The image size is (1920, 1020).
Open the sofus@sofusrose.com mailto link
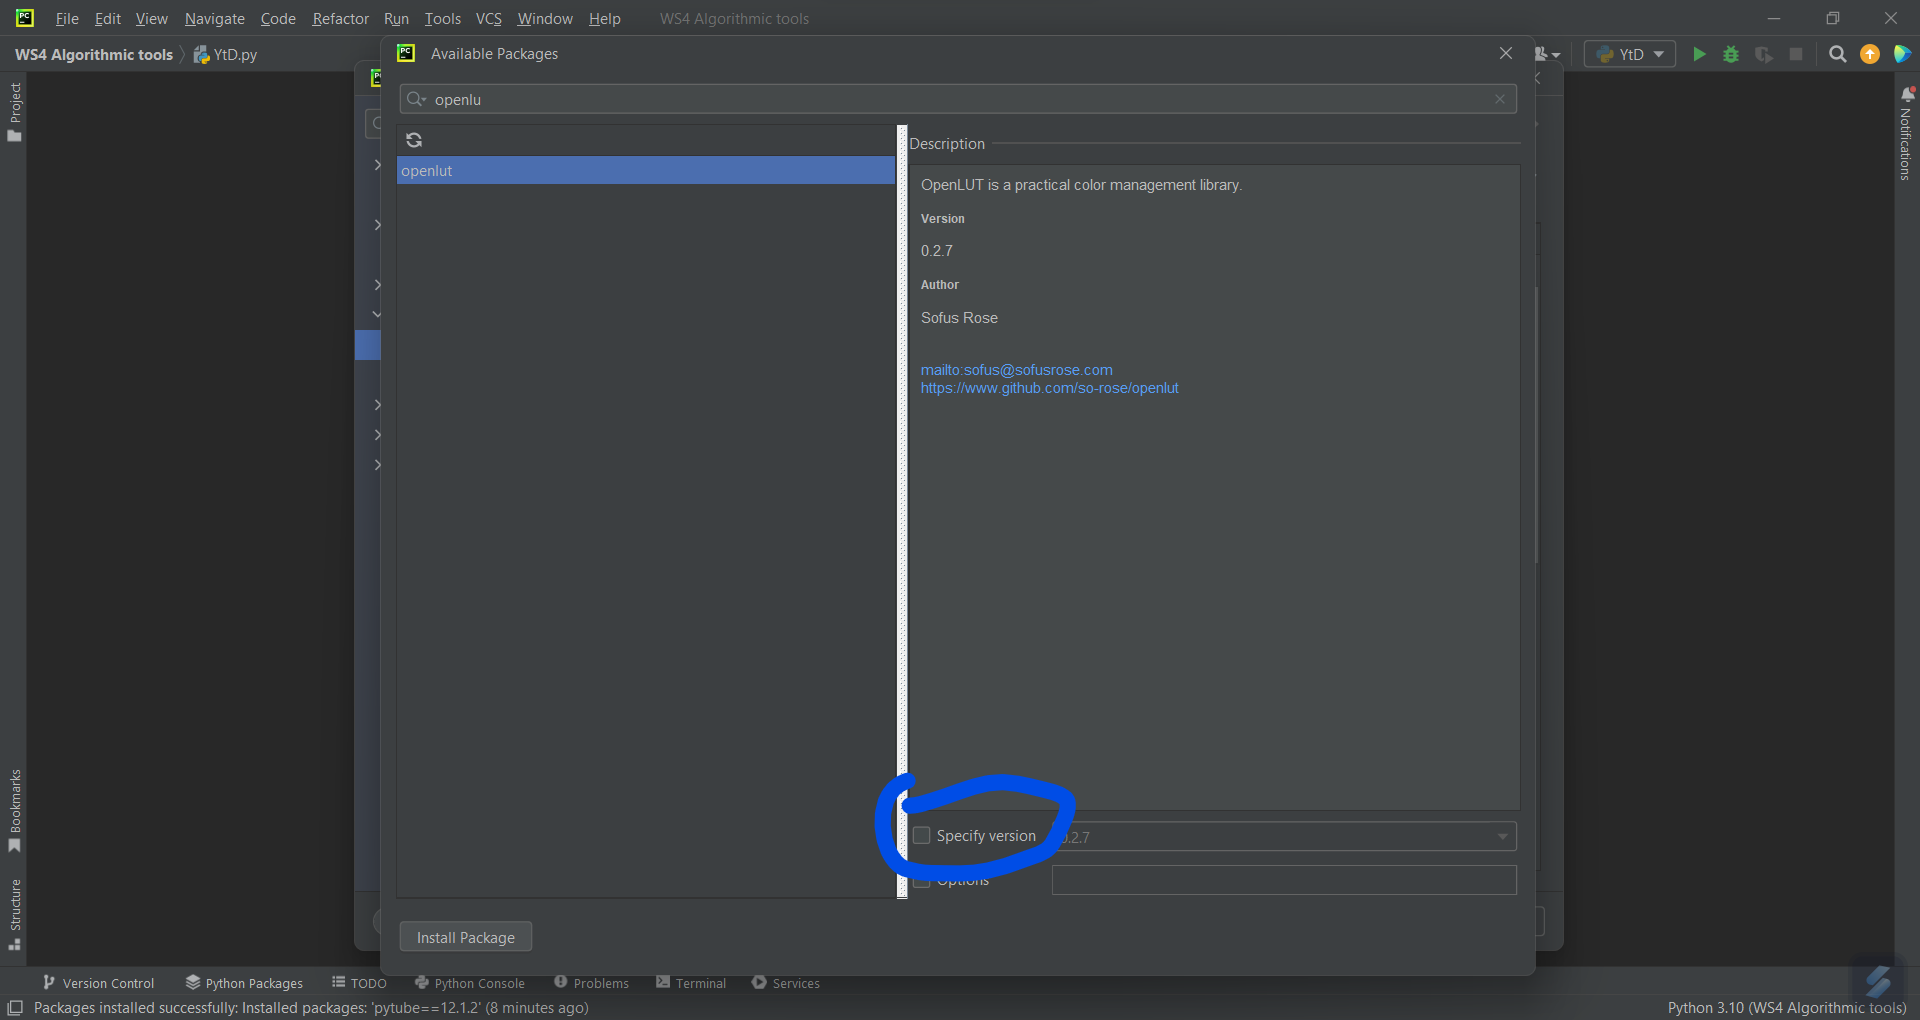[x=1017, y=370]
